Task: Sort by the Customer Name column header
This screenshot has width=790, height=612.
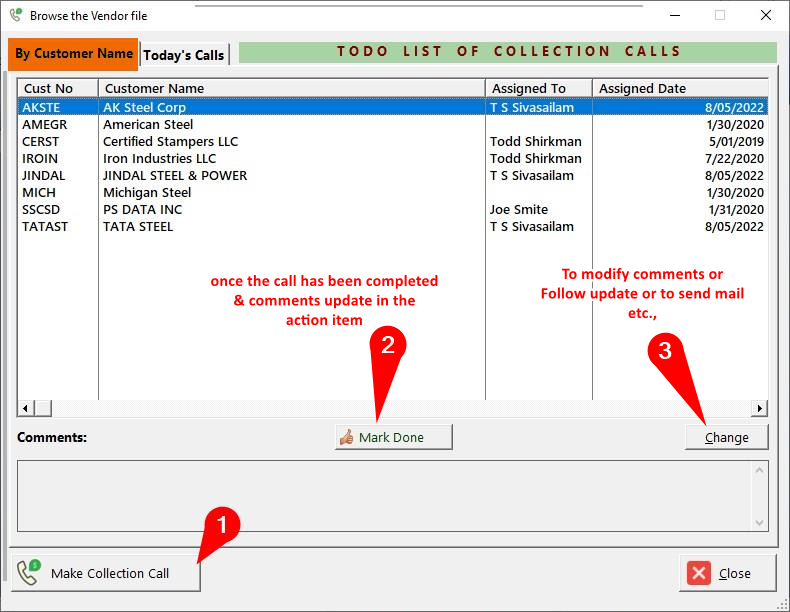Action: [292, 88]
